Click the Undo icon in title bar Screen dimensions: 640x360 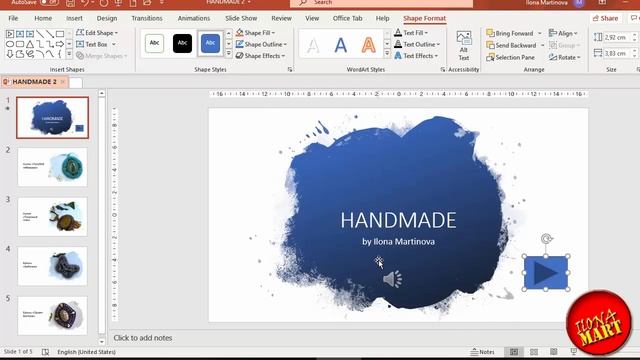(x=85, y=2)
